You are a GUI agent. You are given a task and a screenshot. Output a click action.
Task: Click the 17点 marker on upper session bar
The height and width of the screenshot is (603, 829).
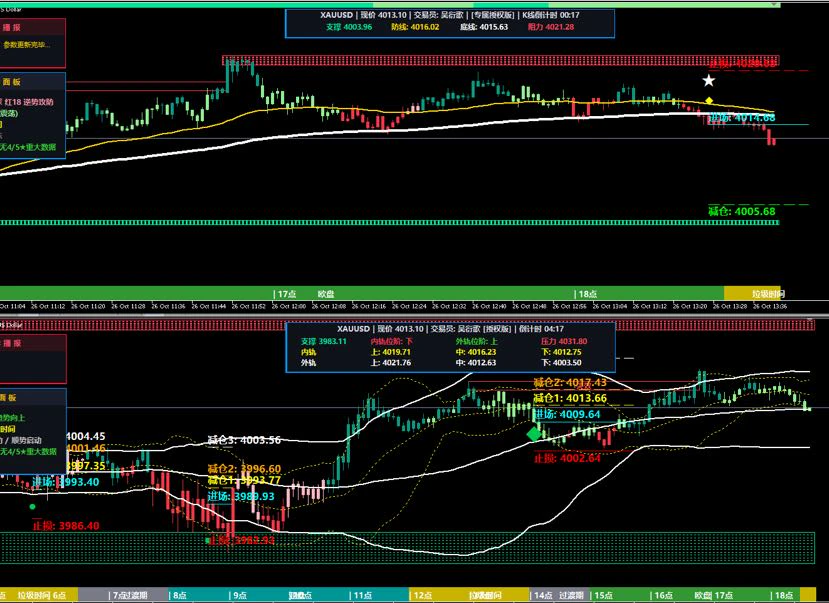pos(285,294)
